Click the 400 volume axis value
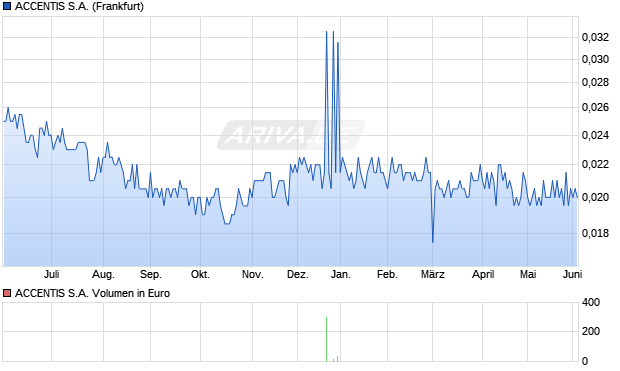Screen dimensions: 620x371 [x=591, y=303]
